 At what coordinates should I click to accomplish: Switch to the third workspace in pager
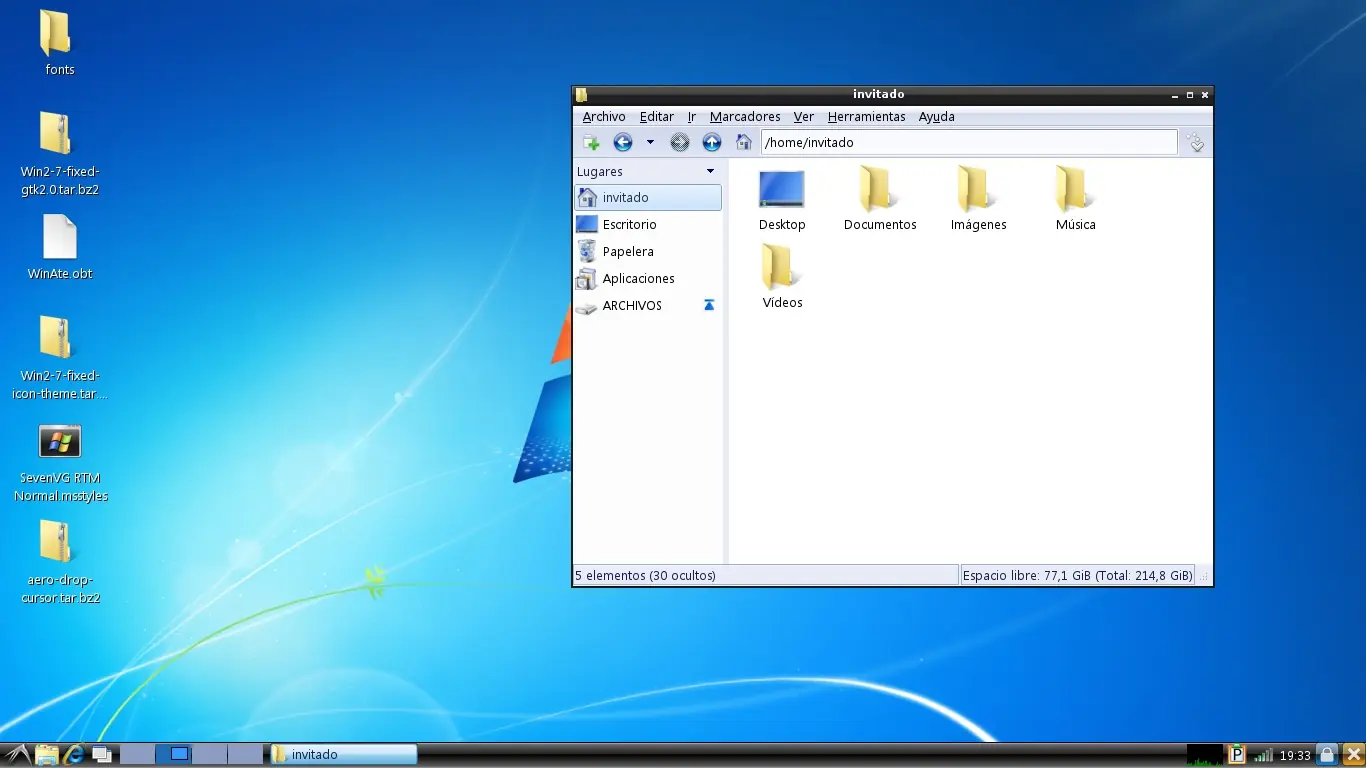pos(210,755)
